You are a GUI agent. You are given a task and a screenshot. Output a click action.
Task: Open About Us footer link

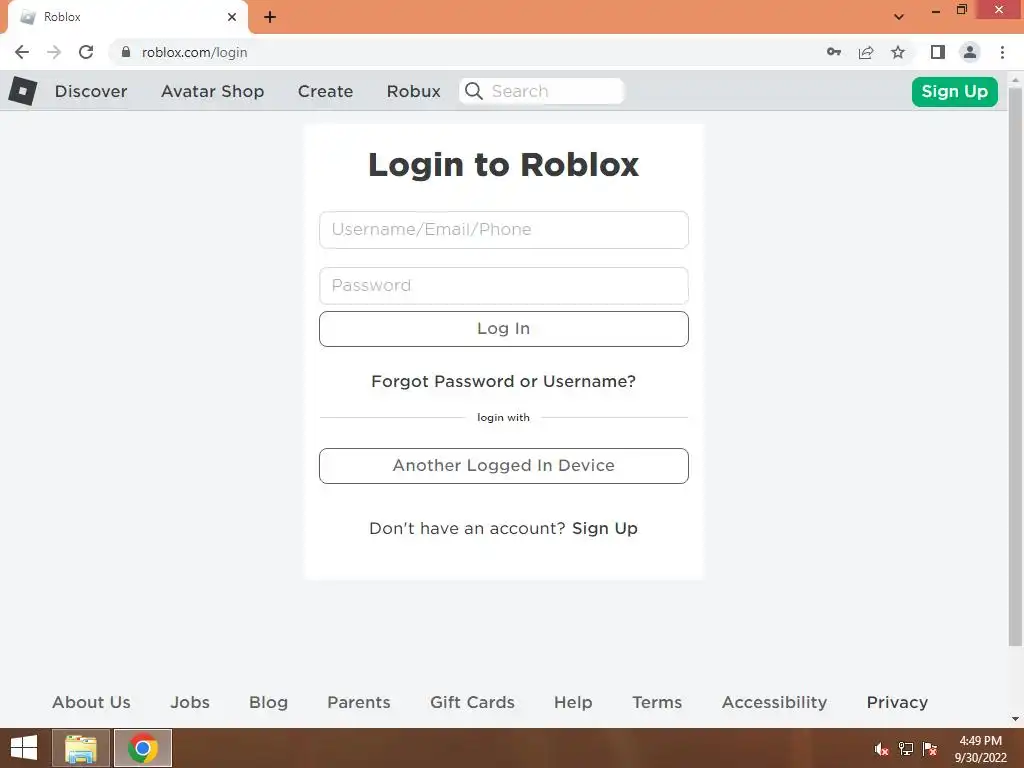coord(91,702)
